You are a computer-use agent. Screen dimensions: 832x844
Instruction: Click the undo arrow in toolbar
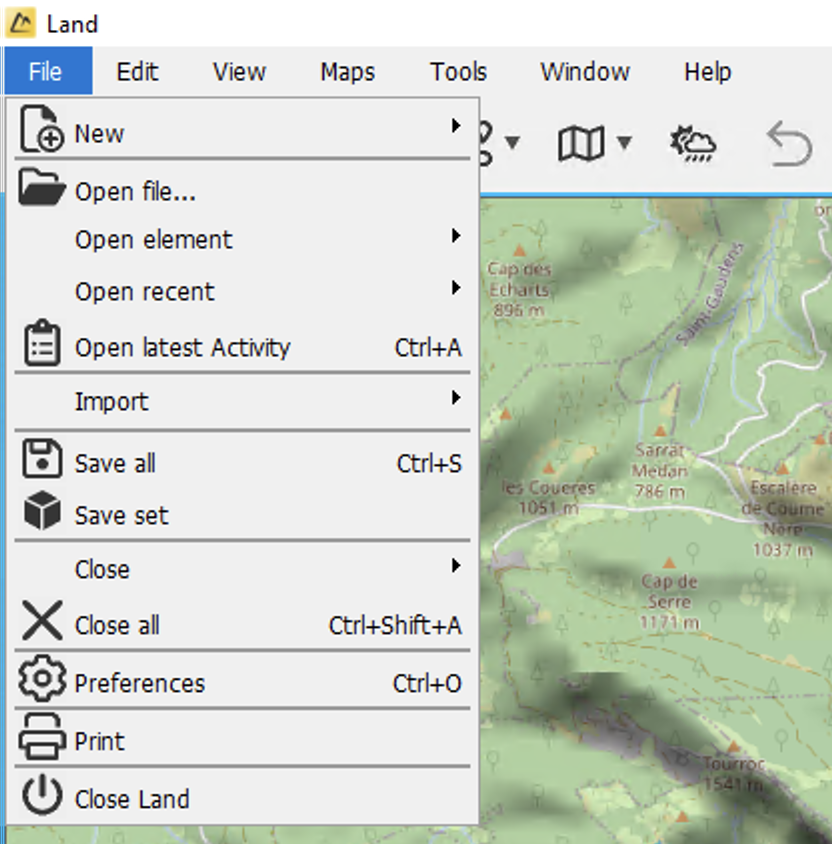click(x=789, y=143)
